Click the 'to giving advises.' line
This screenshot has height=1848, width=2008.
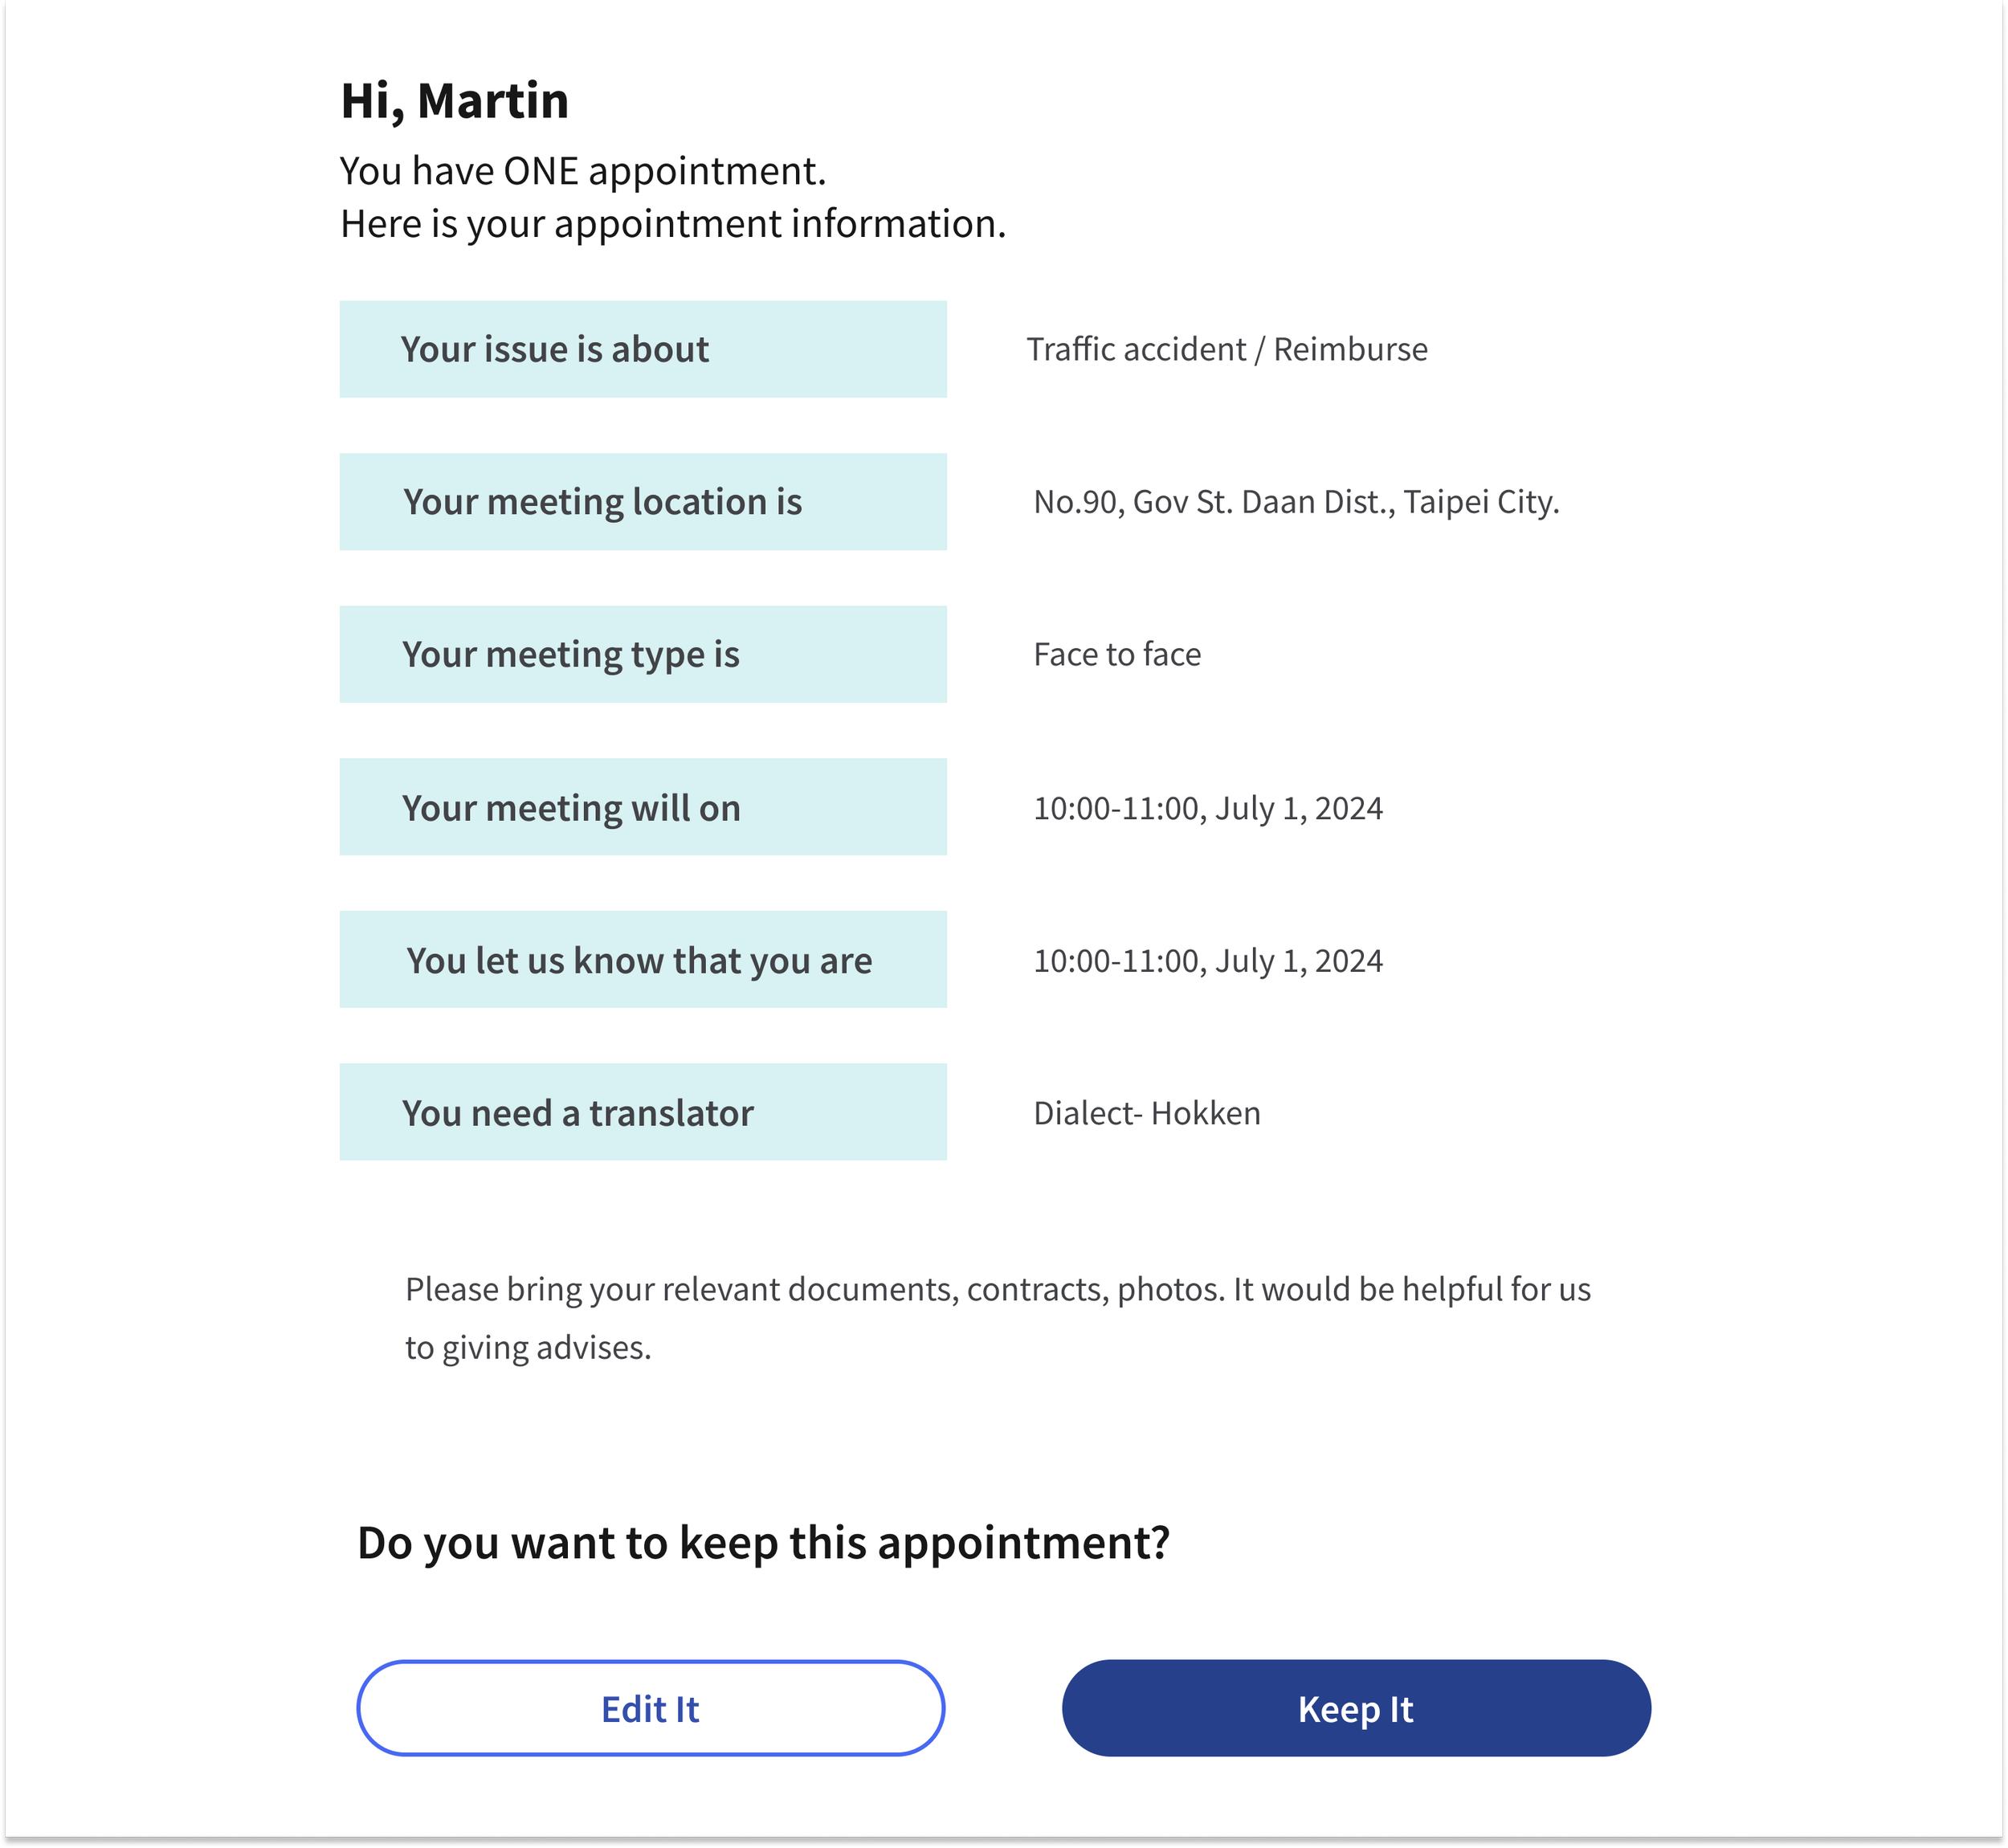click(528, 1348)
